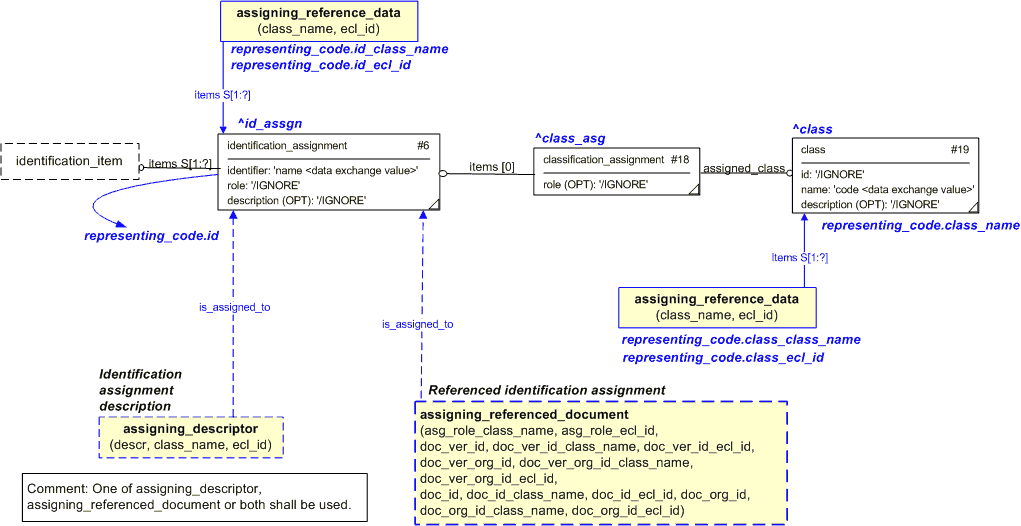1021x526 pixels.
Task: Click the assigning_reference_data box under class
Action: click(716, 307)
